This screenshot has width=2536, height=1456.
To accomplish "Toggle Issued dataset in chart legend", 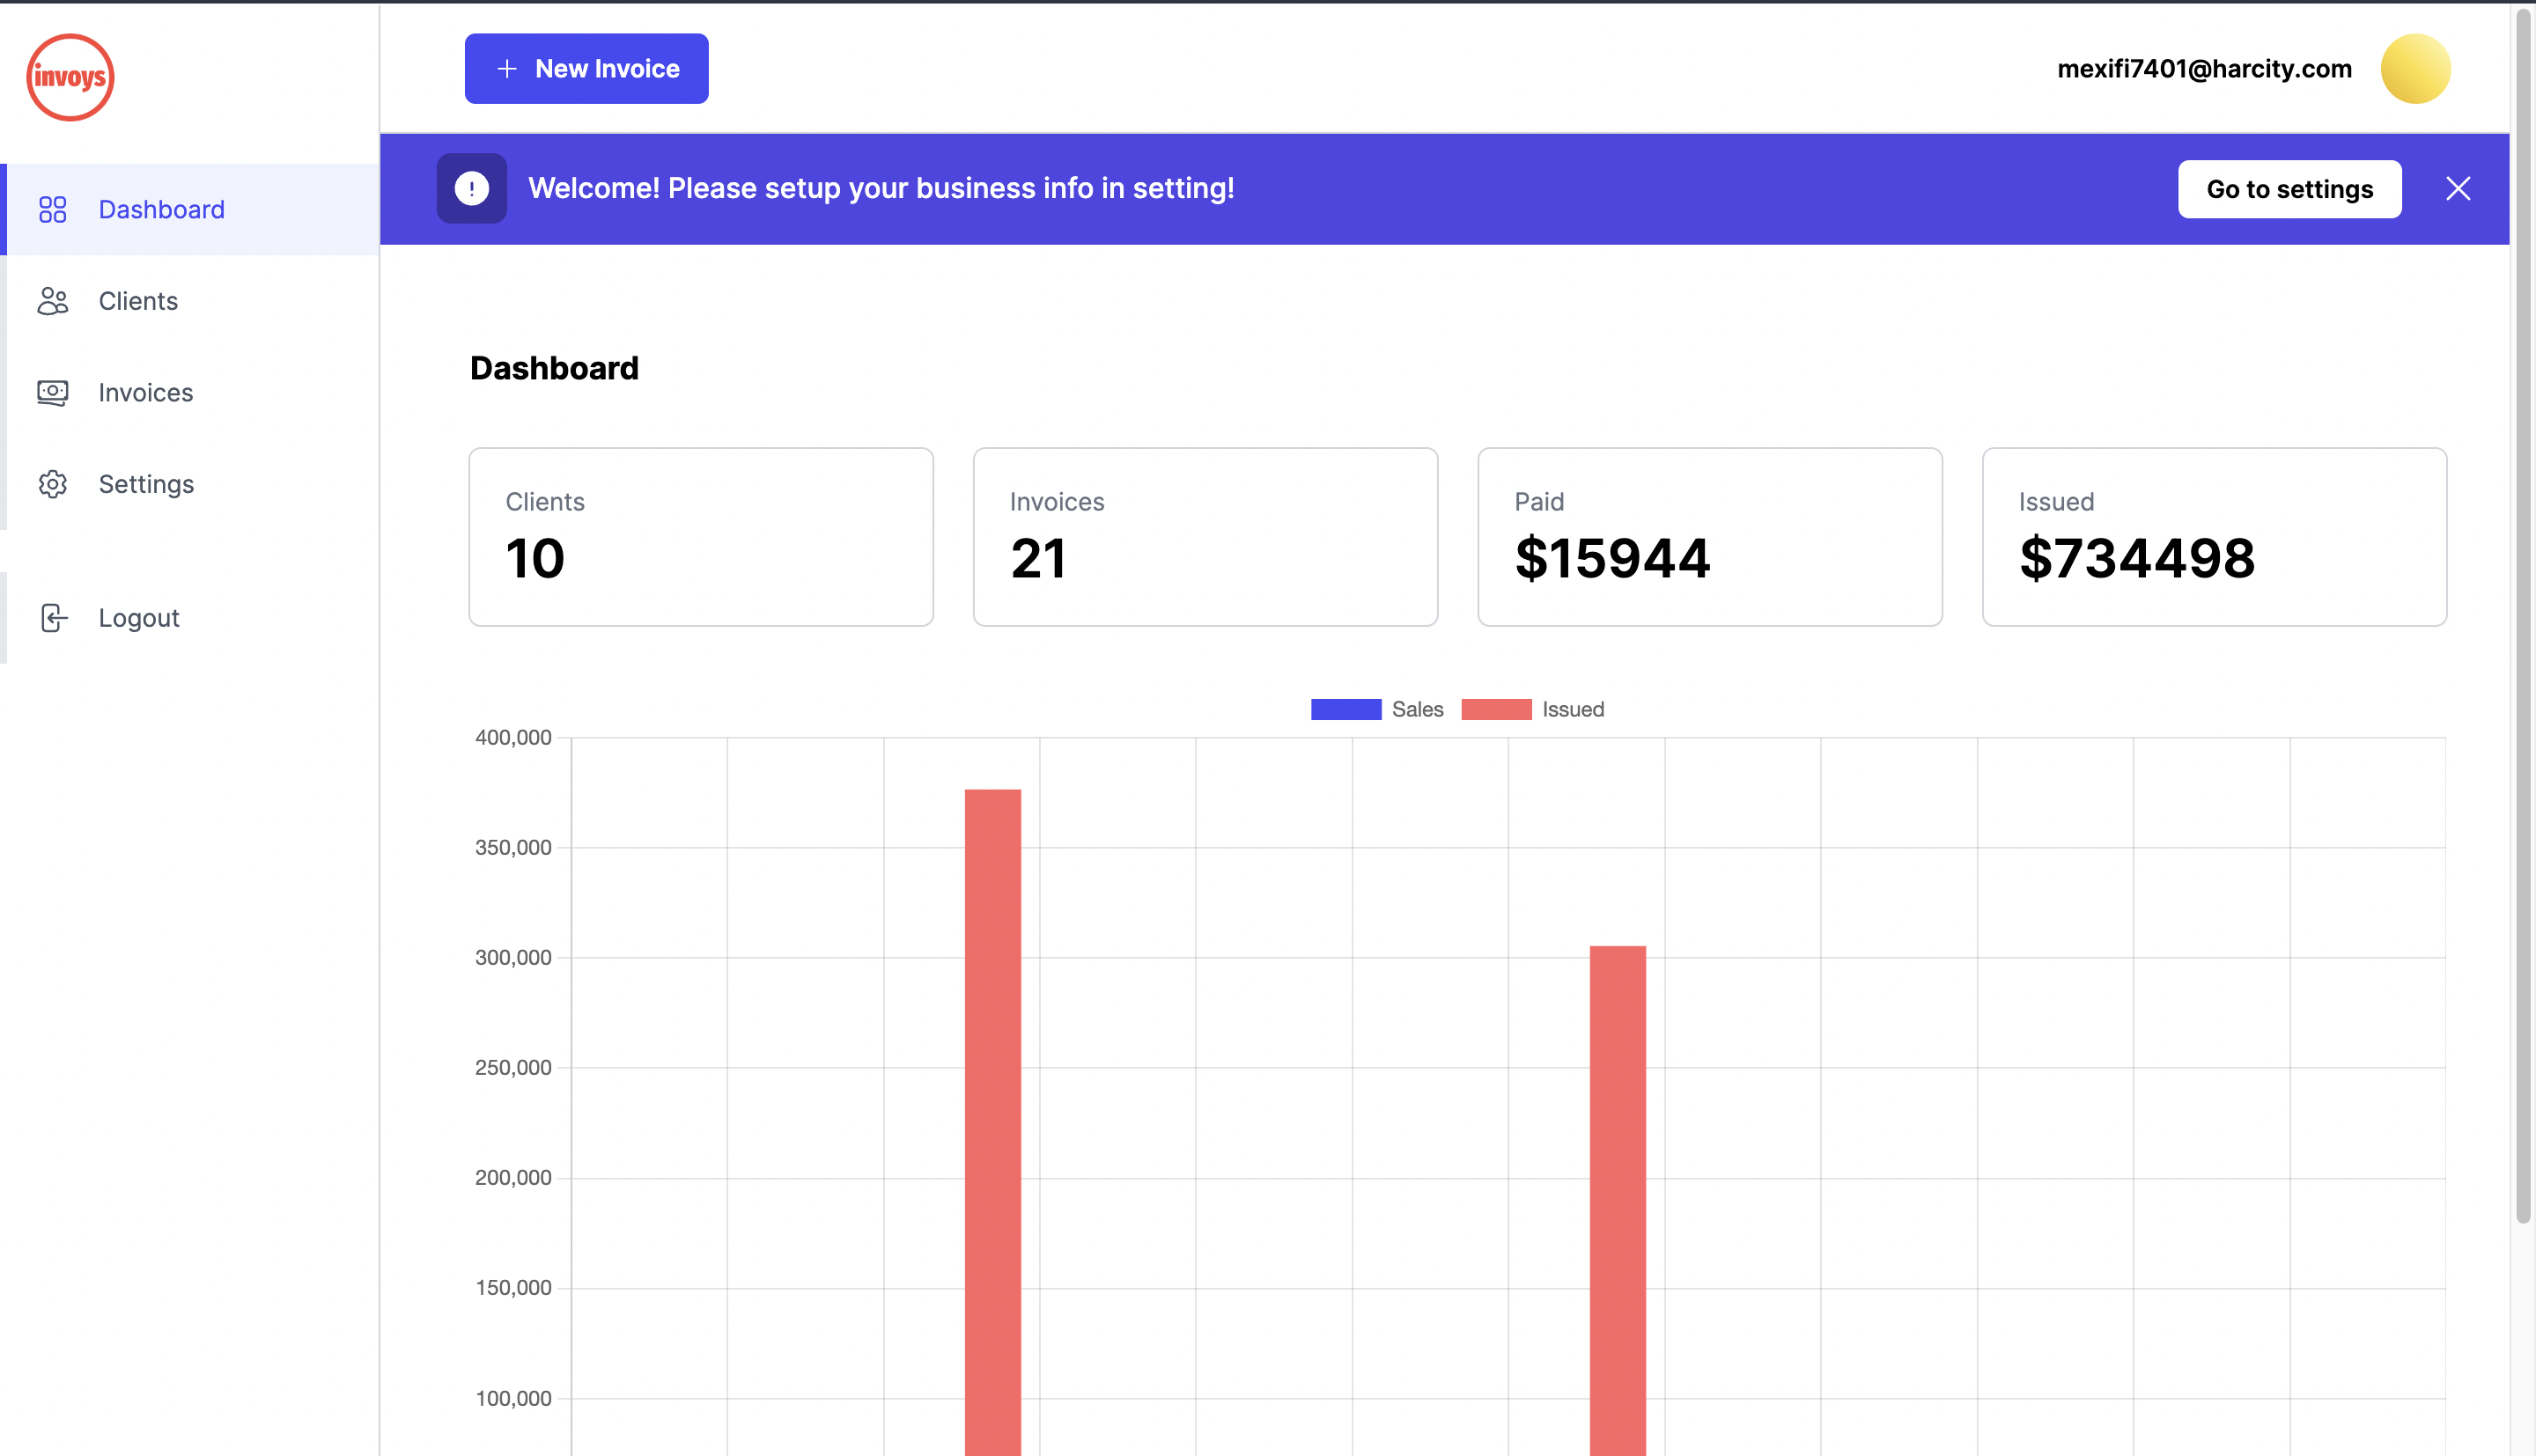I will pos(1531,709).
